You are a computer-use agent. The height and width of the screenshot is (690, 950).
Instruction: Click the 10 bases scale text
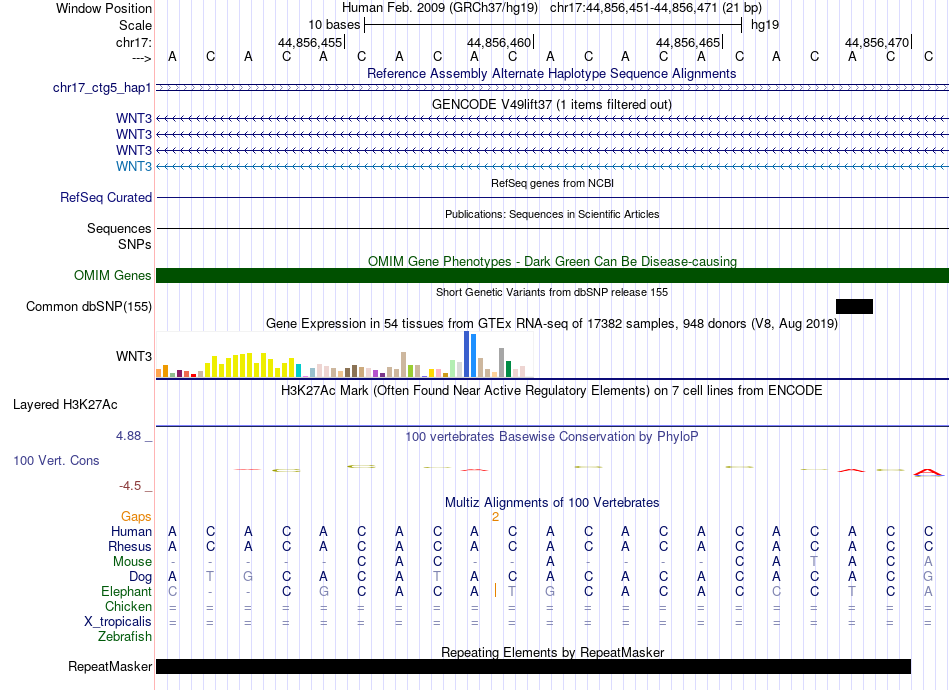[x=334, y=25]
